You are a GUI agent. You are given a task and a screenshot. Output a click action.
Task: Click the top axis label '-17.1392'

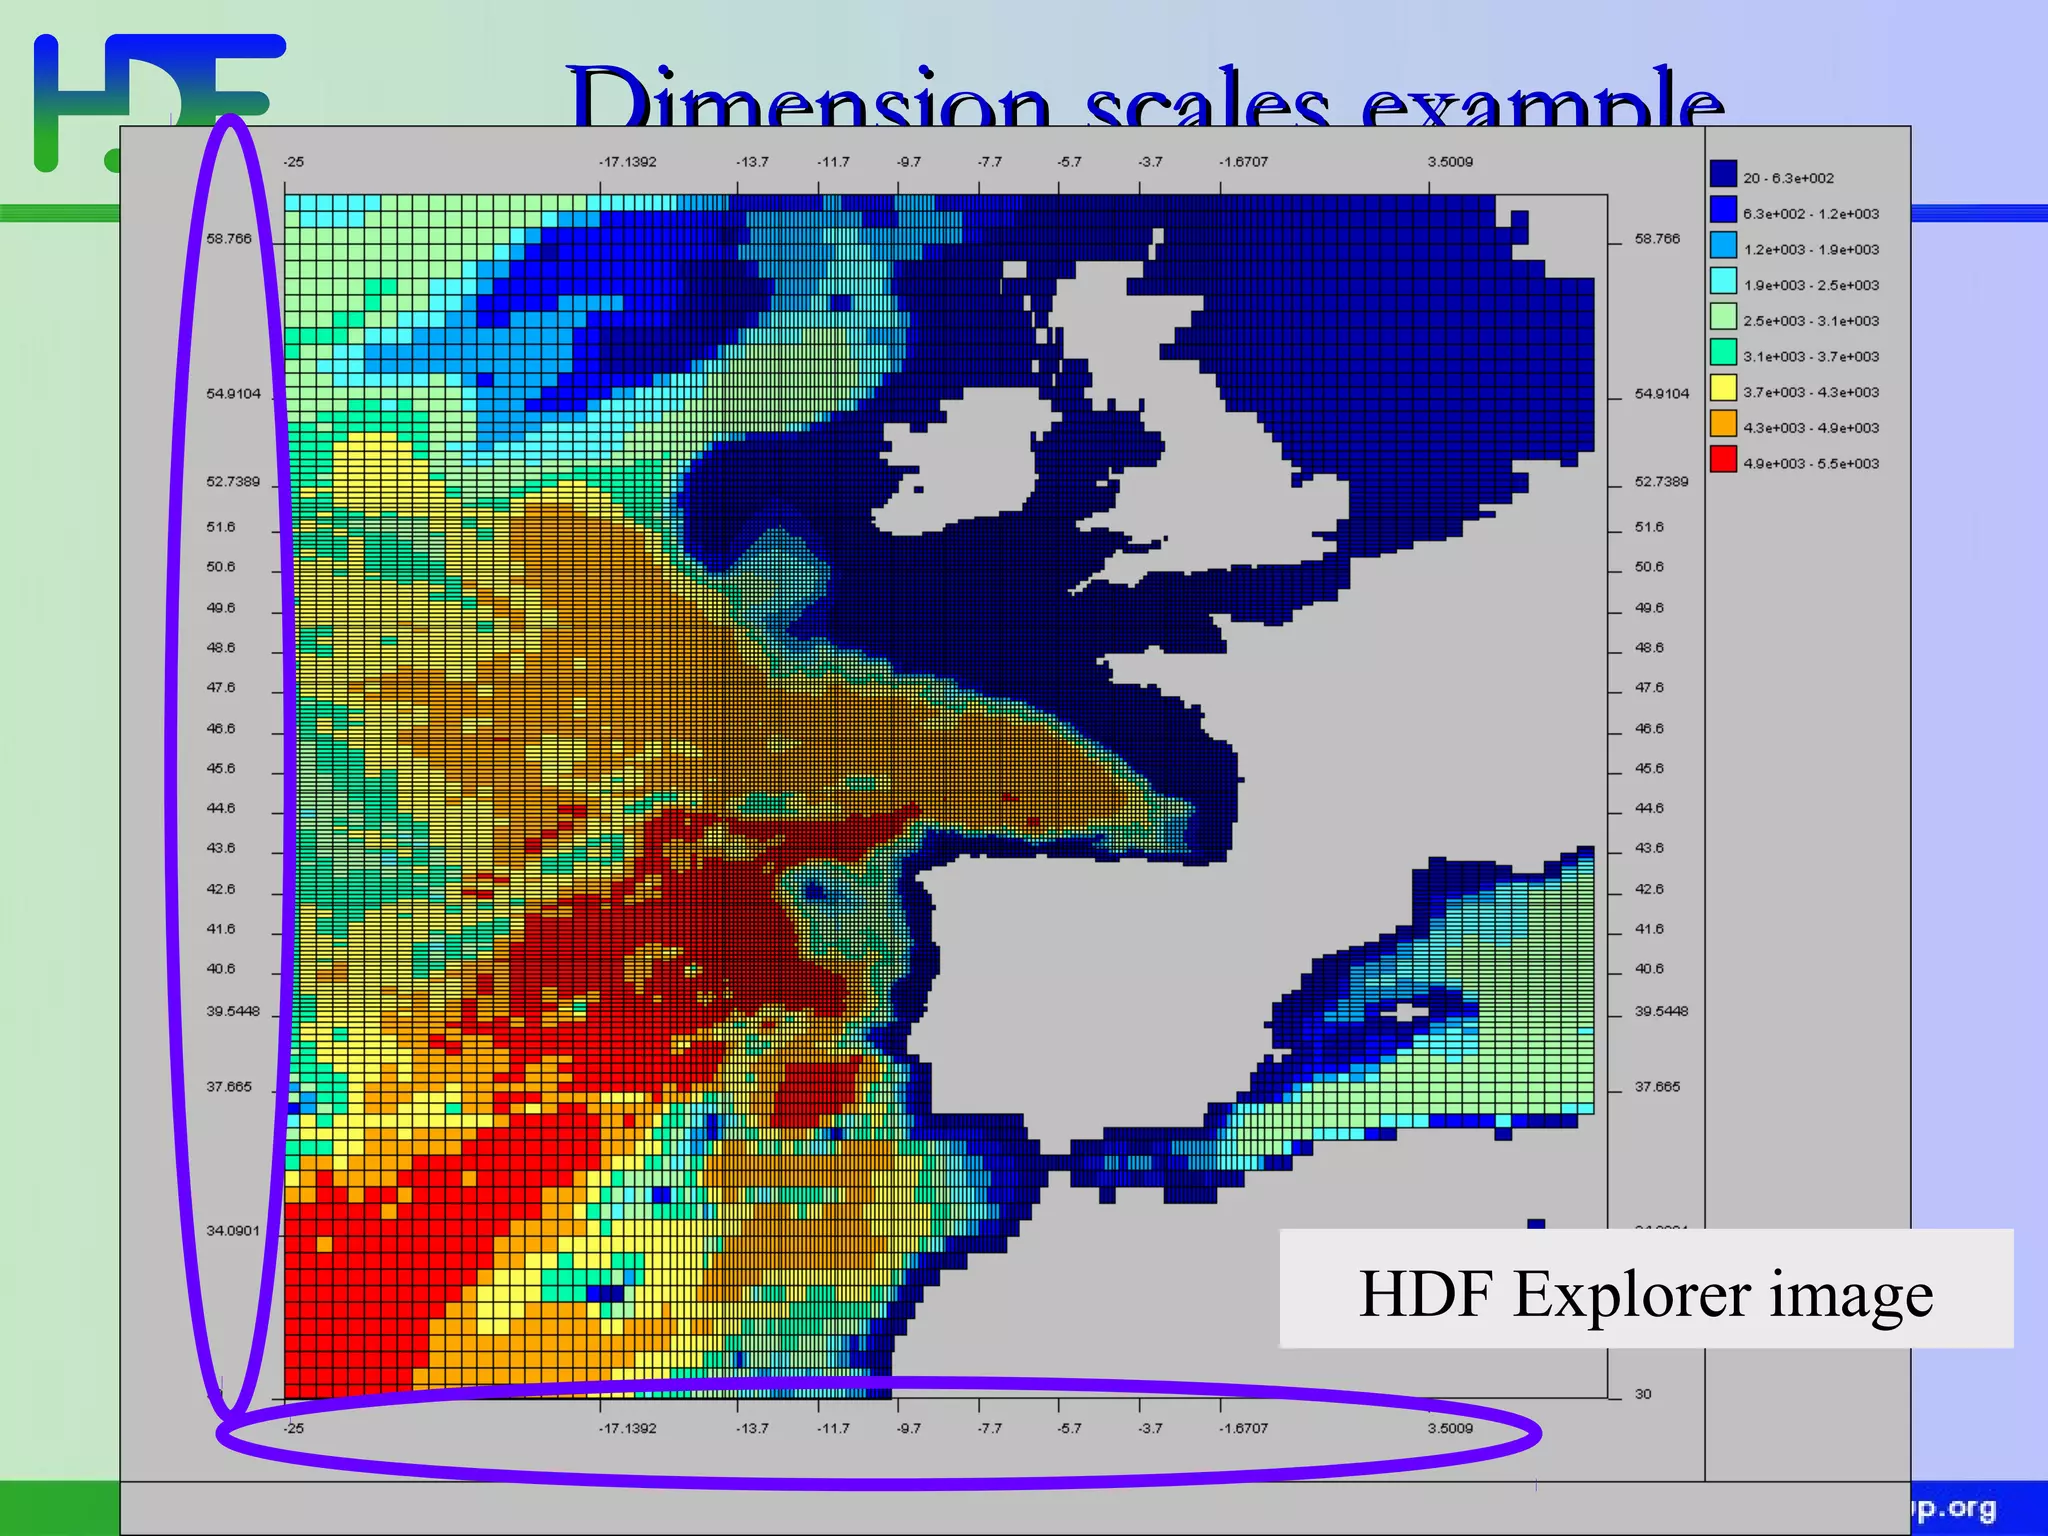pyautogui.click(x=628, y=162)
